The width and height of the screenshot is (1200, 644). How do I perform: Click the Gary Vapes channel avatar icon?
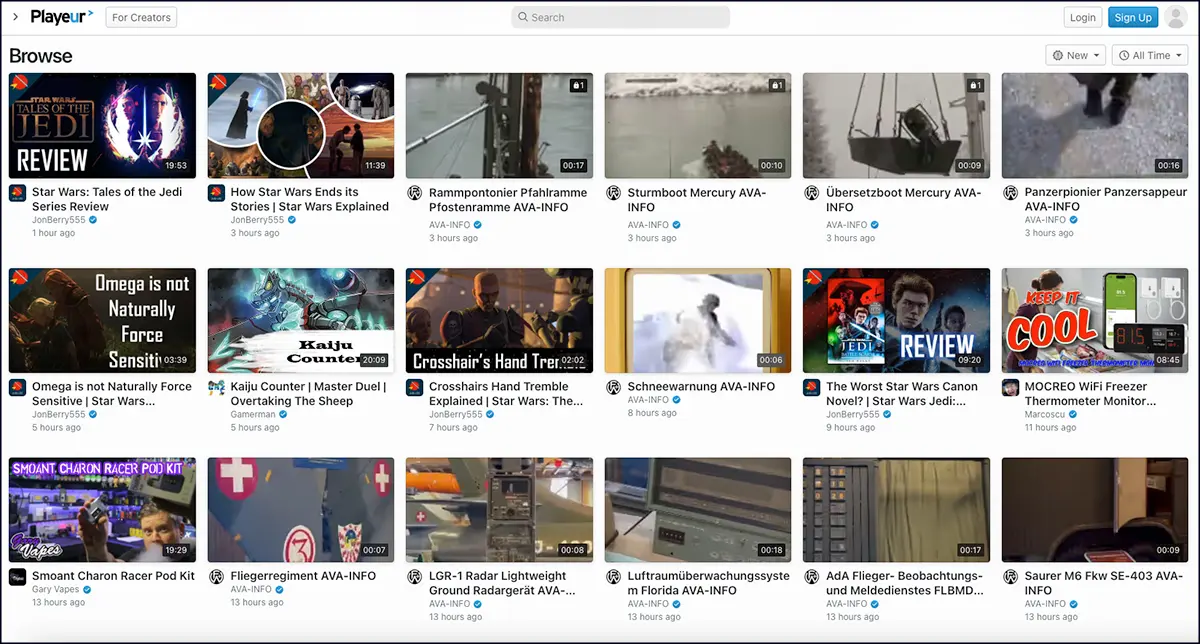tap(17, 577)
